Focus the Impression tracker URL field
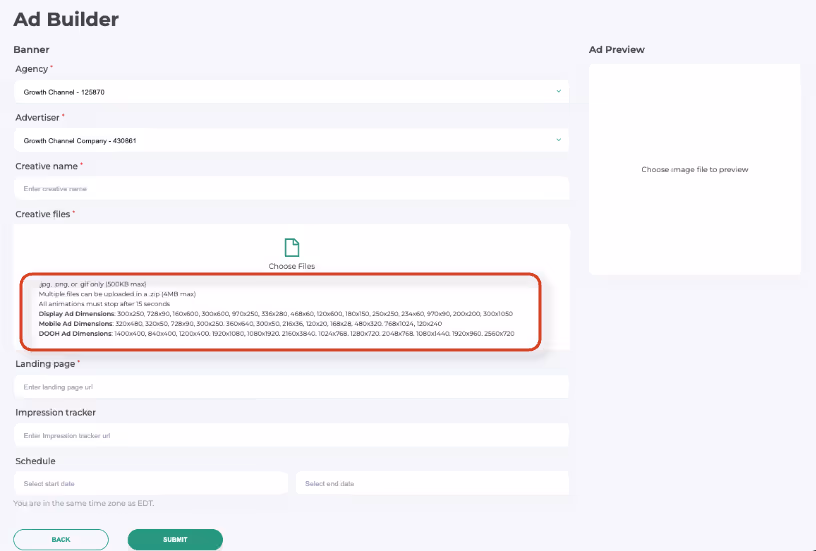816x551 pixels. coord(291,435)
